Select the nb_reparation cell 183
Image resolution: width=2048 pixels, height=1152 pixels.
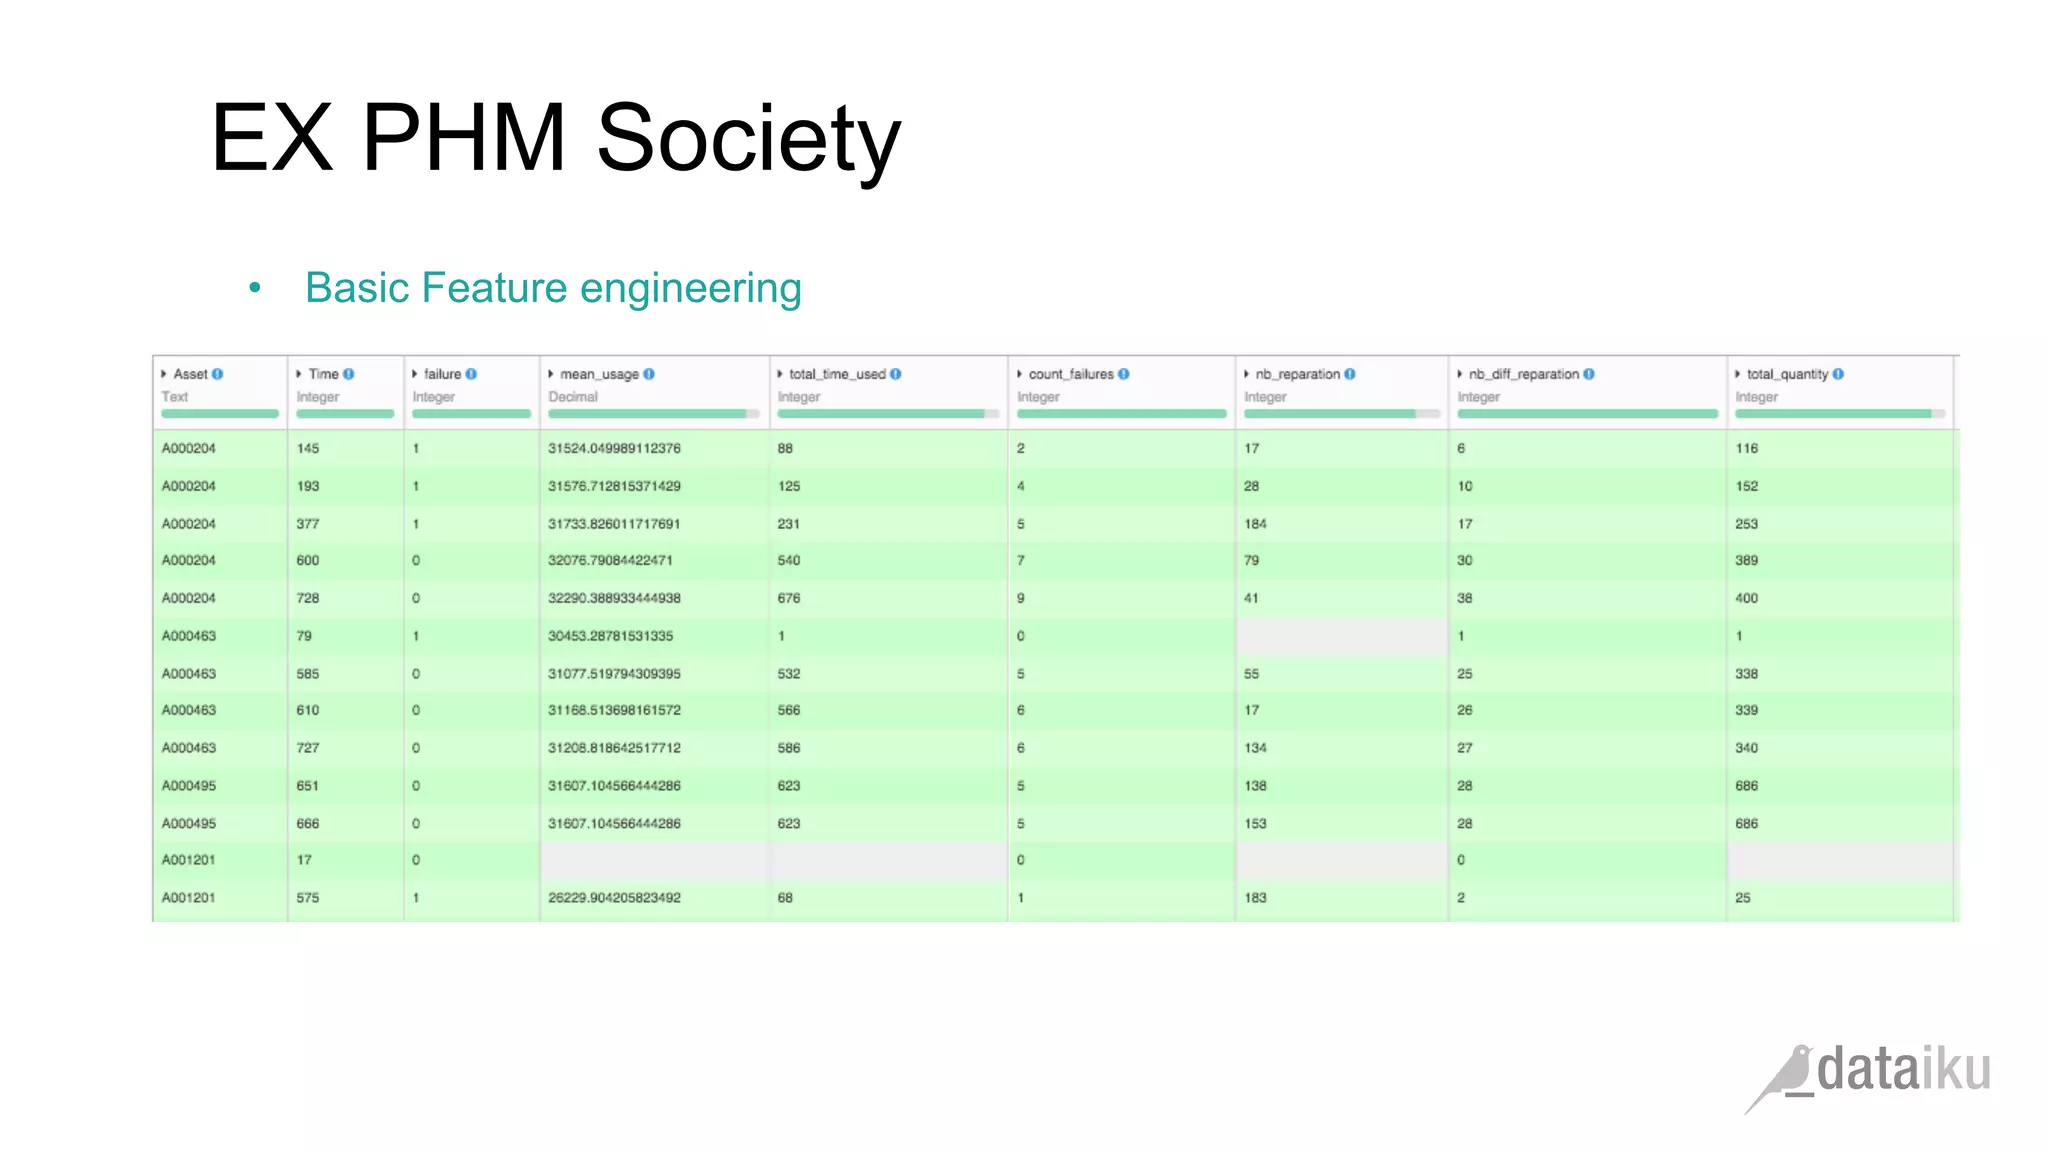(x=1342, y=898)
